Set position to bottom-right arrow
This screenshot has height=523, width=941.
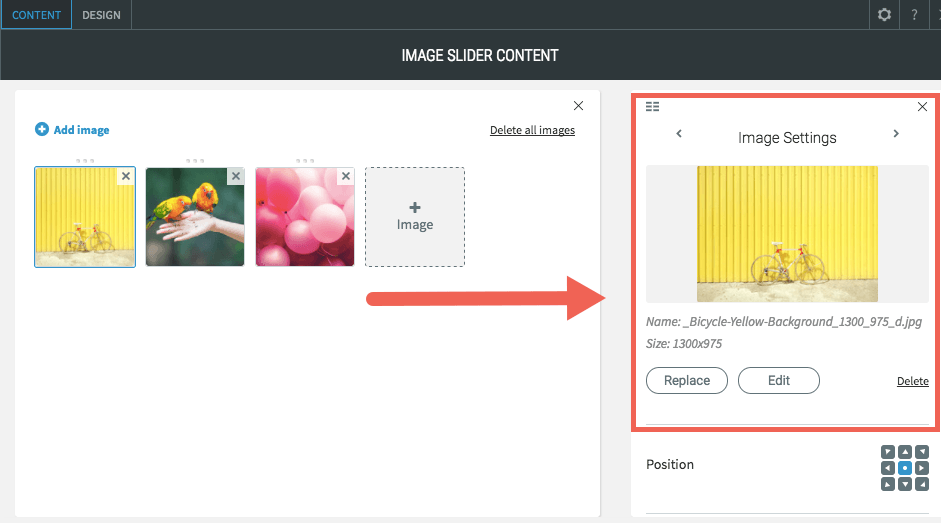(x=922, y=484)
